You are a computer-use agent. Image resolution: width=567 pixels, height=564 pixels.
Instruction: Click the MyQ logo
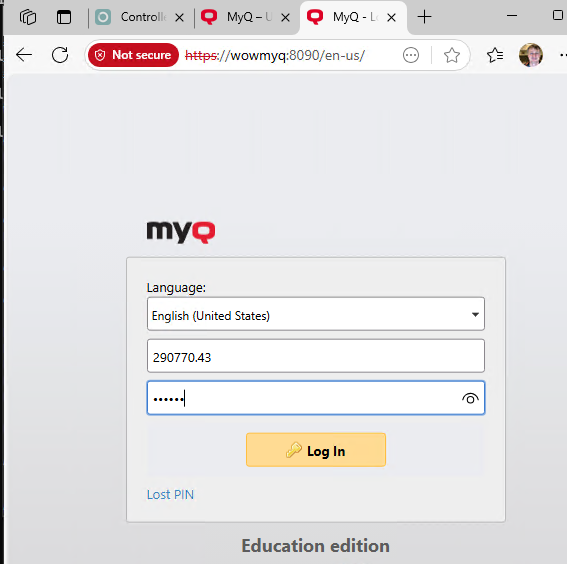tap(181, 232)
